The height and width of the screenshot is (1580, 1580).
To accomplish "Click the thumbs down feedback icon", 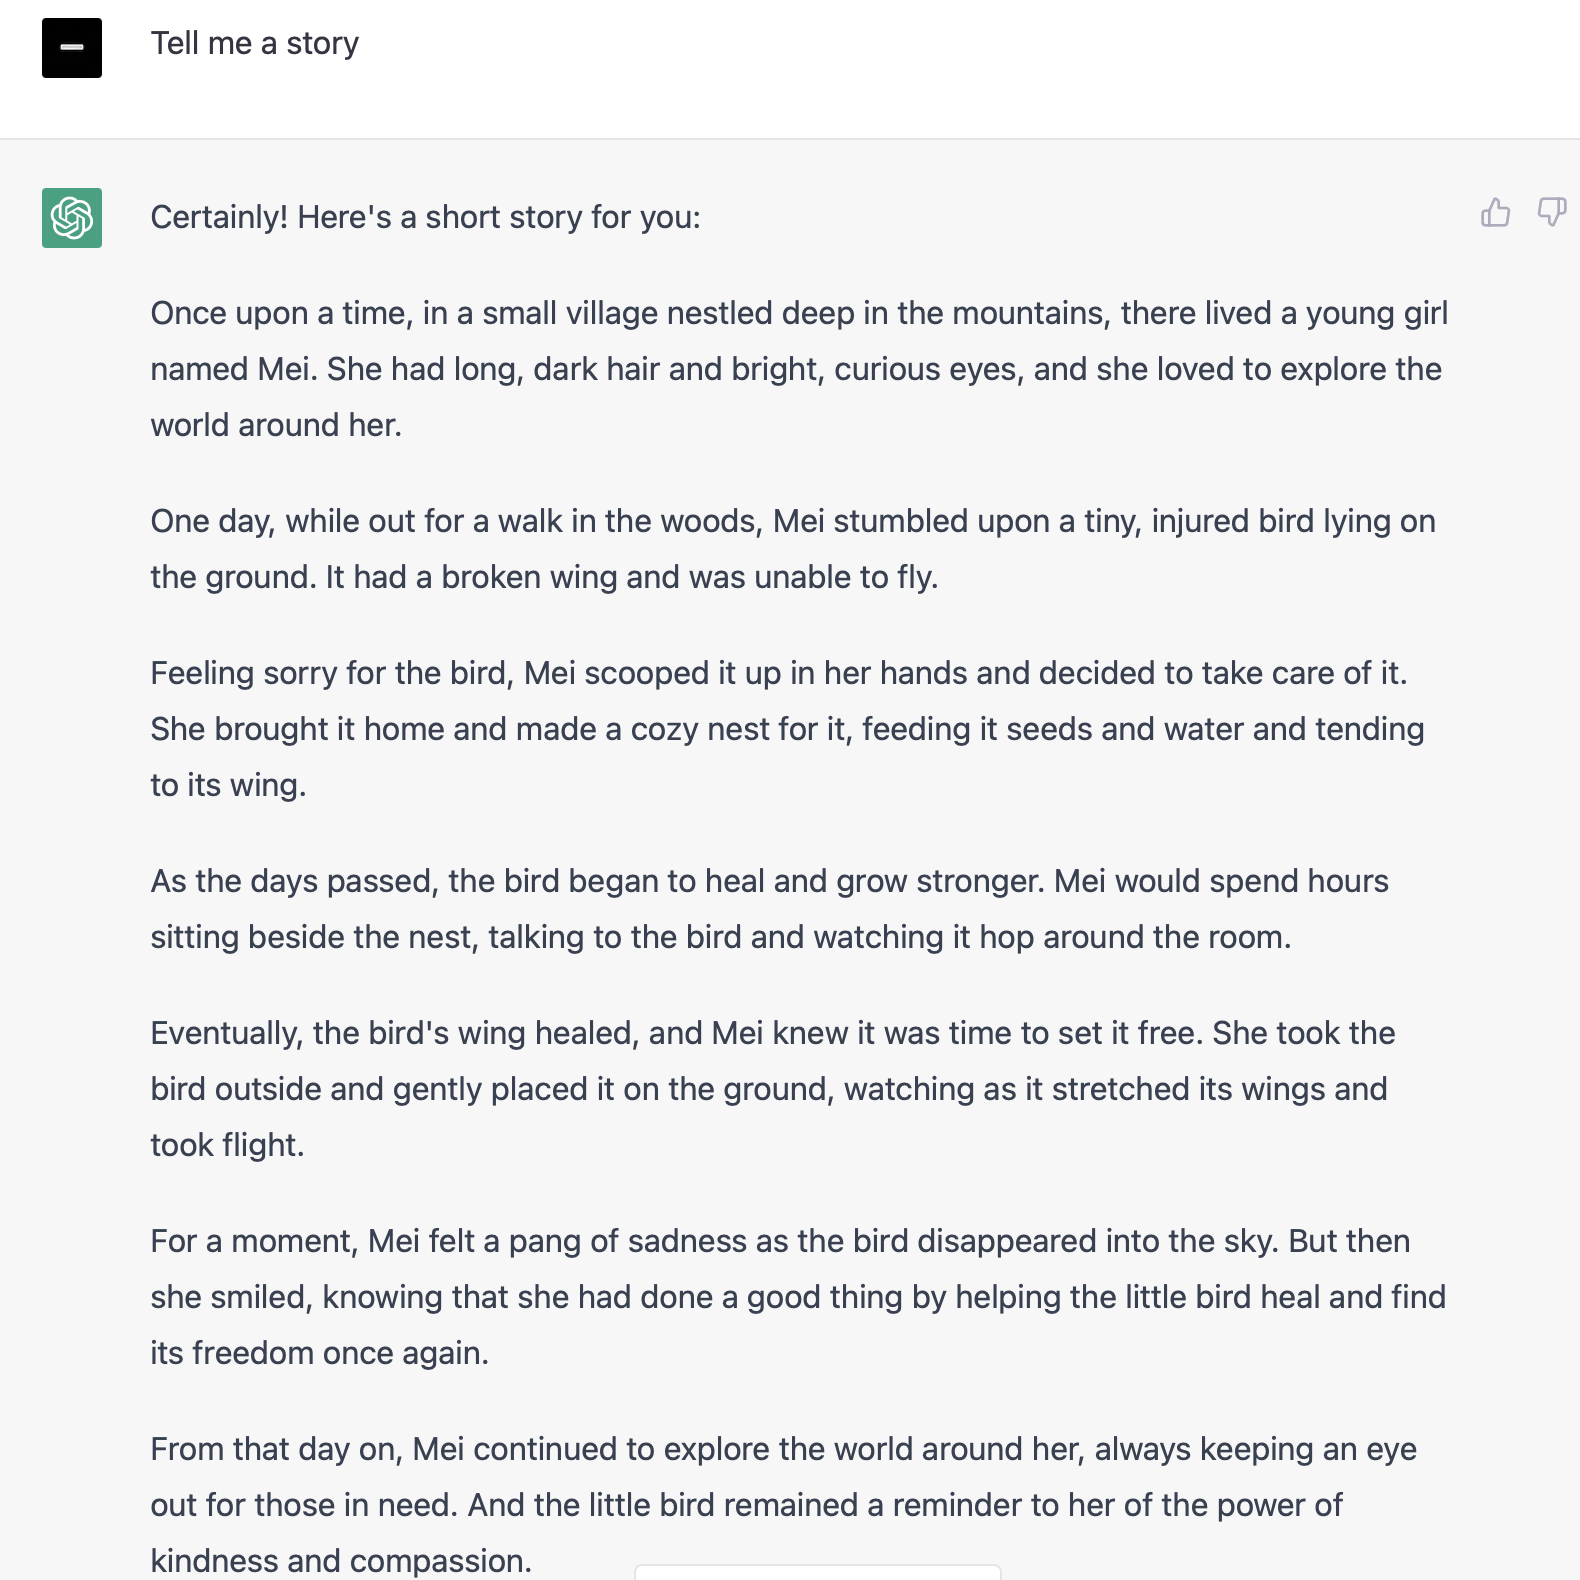I will 1552,212.
